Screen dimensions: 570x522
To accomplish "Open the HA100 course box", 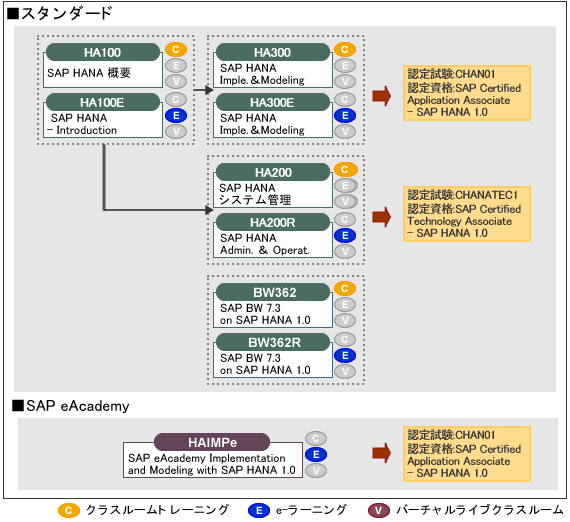I will coord(103,65).
